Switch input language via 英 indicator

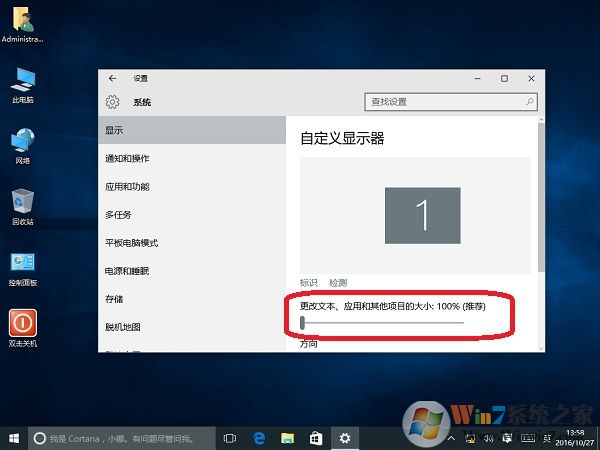[547, 439]
